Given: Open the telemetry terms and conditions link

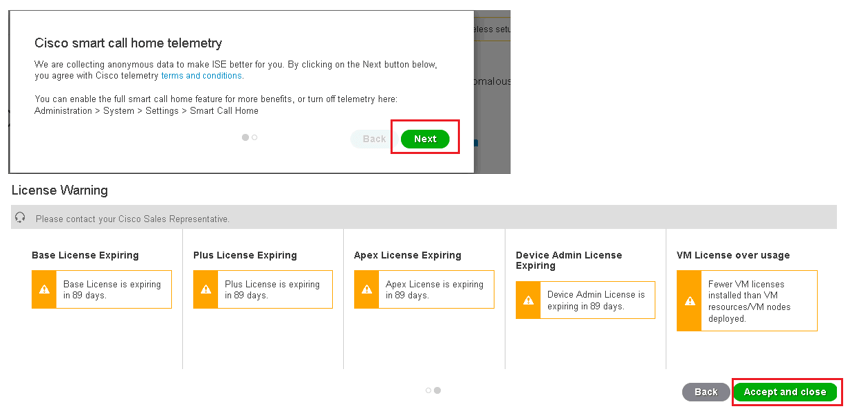Looking at the screenshot, I should point(201,76).
